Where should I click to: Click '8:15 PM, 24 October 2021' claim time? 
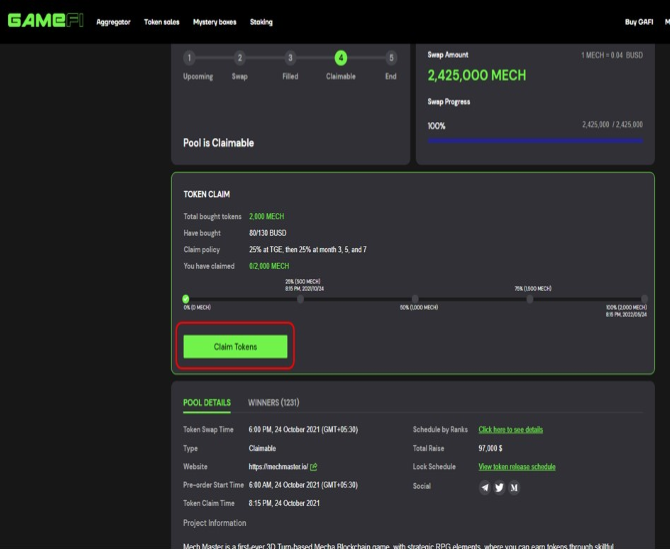point(284,503)
